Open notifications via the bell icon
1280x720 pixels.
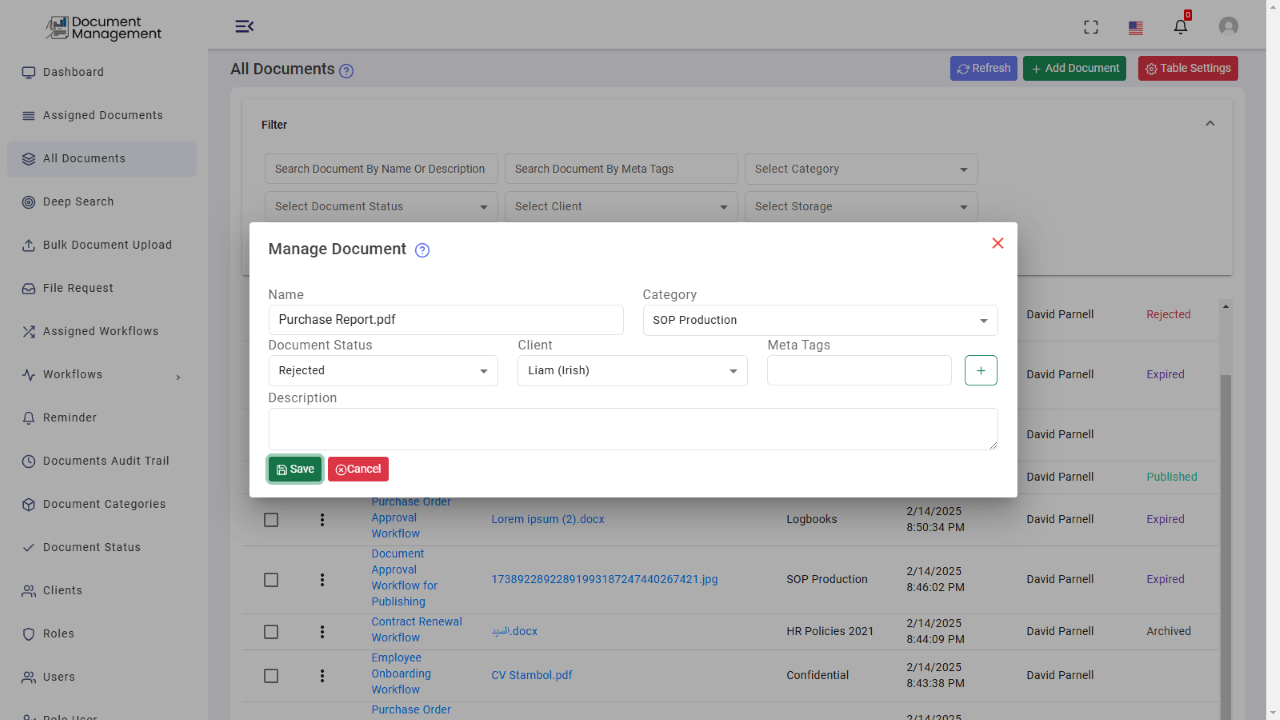(1180, 25)
